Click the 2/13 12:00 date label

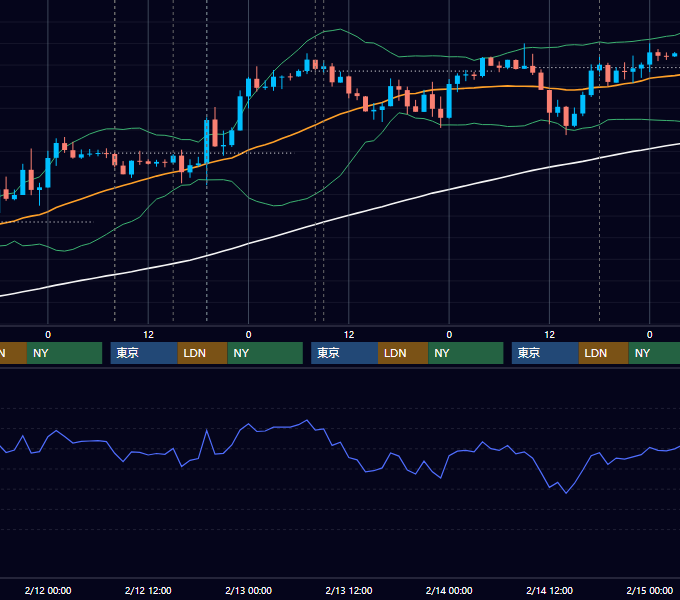[349, 590]
